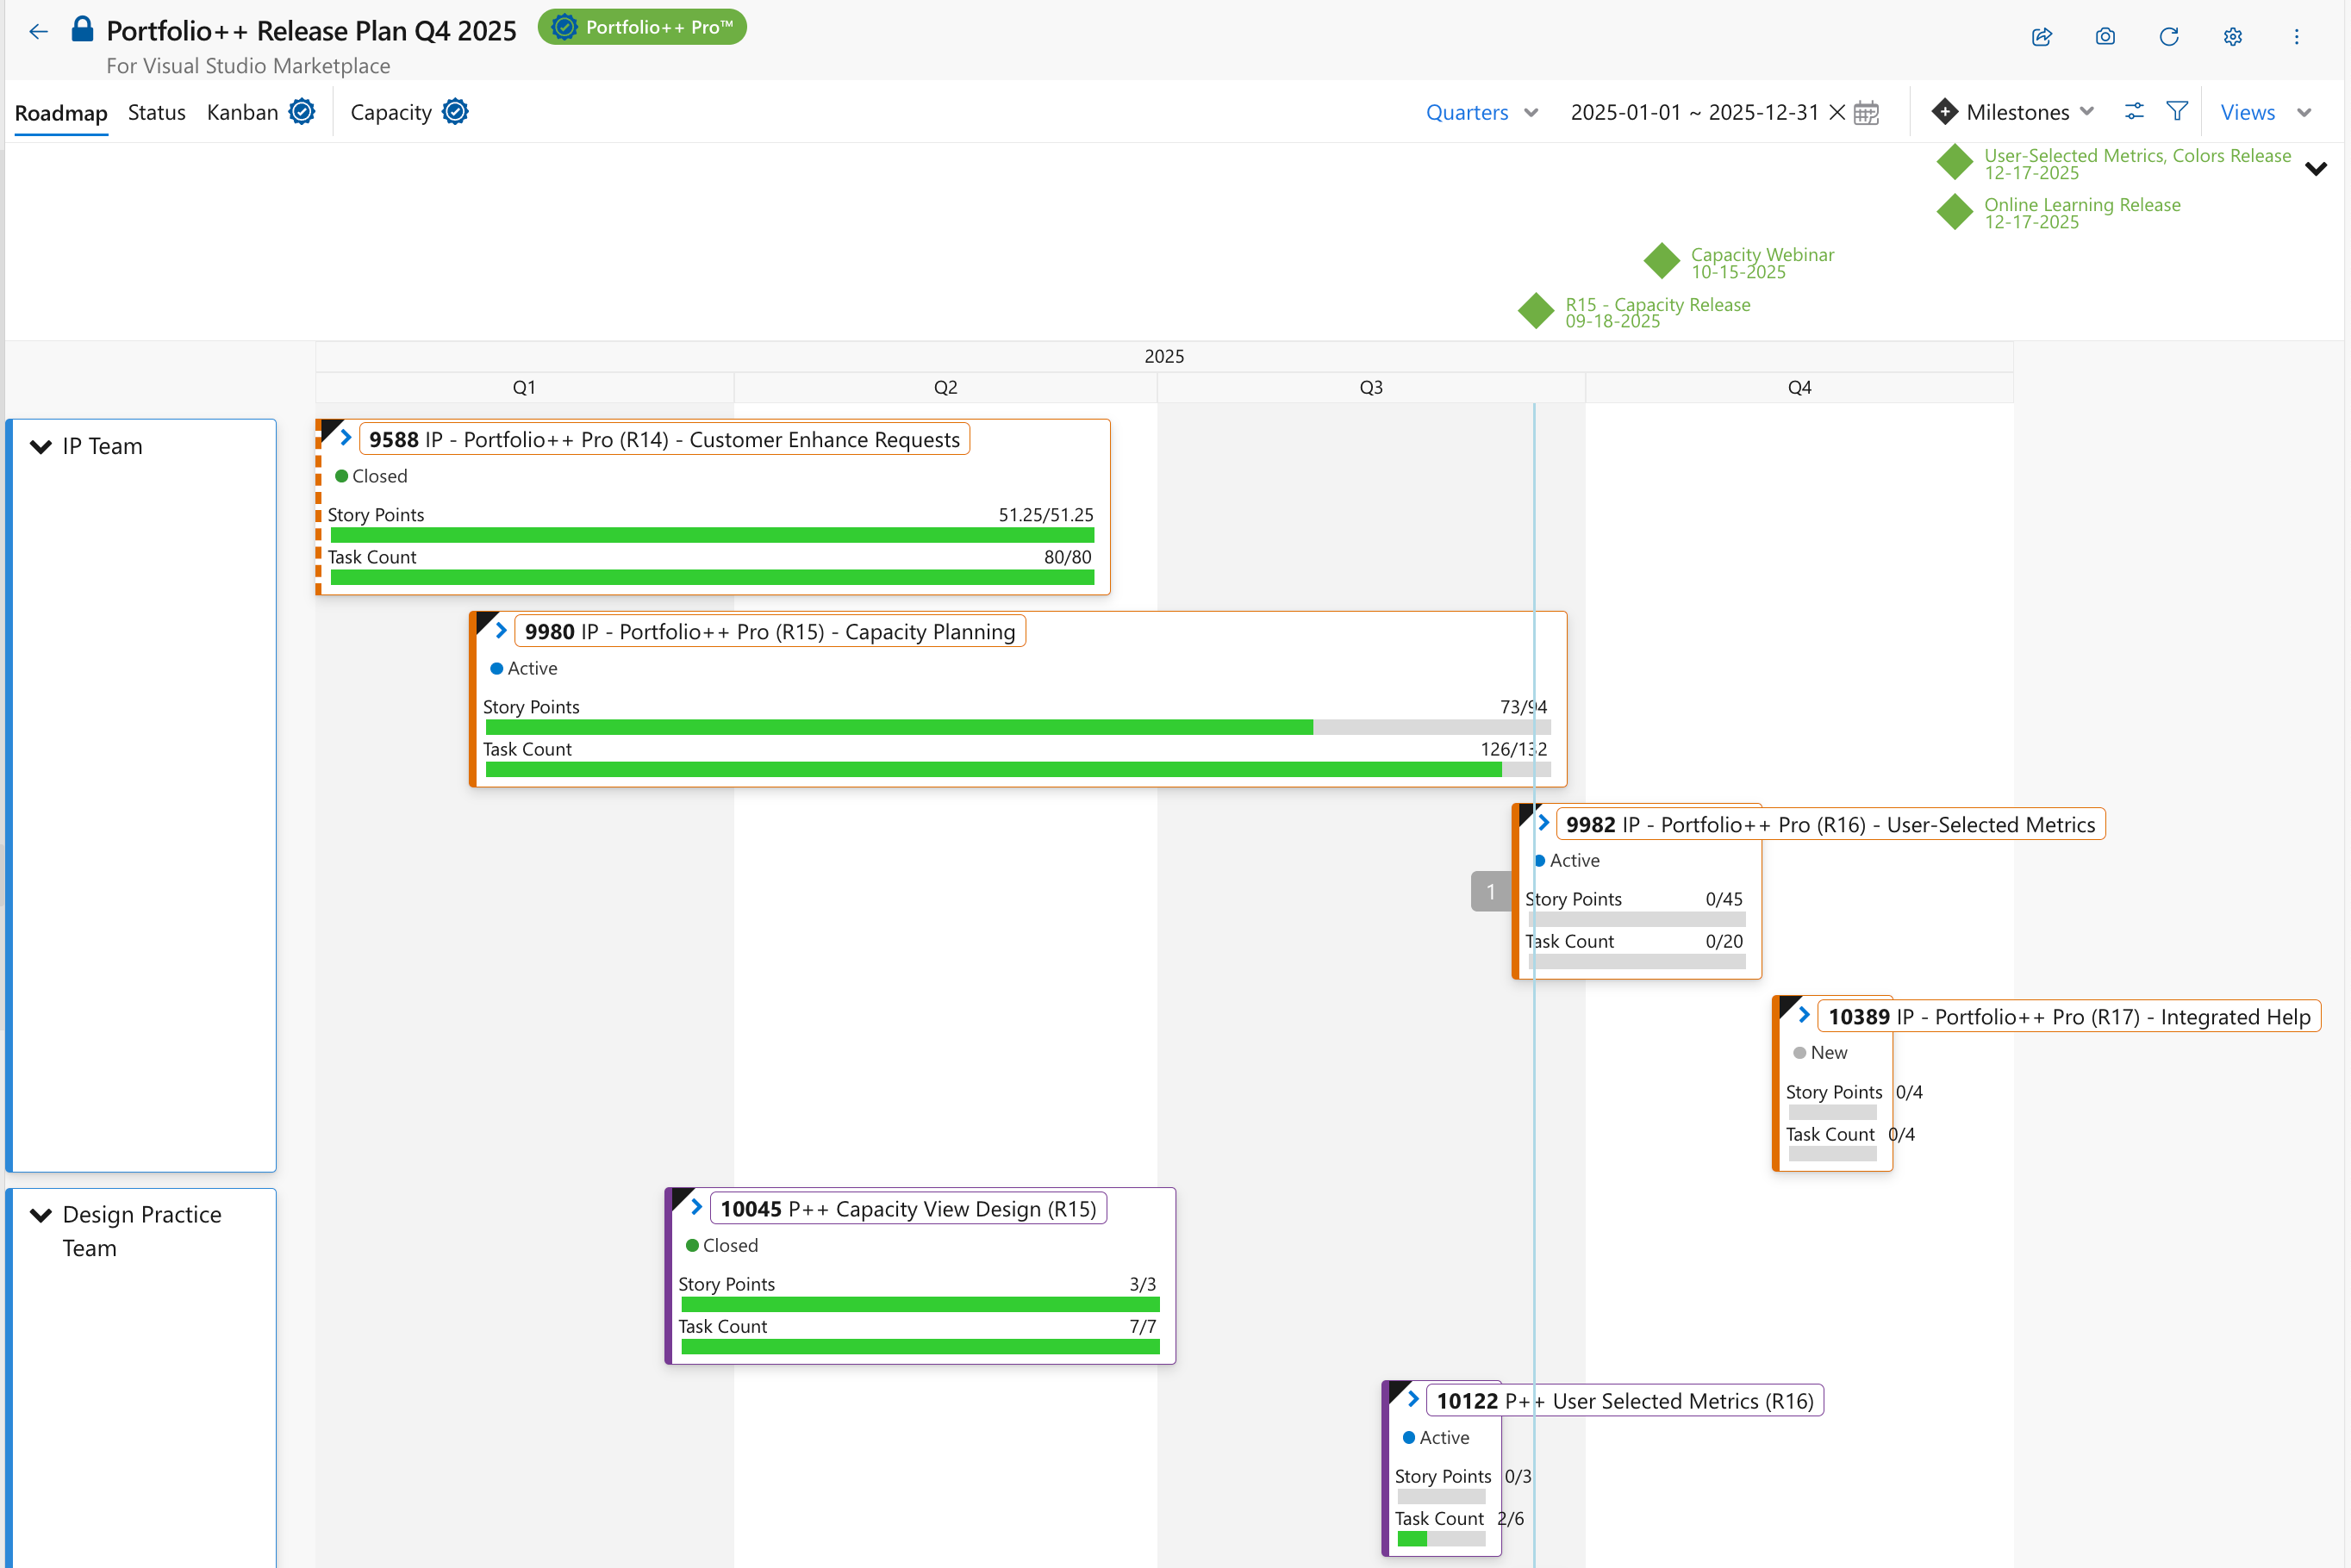Collapse the Design Practice Team group
Viewport: 2351px width, 1568px height.
pos(41,1215)
